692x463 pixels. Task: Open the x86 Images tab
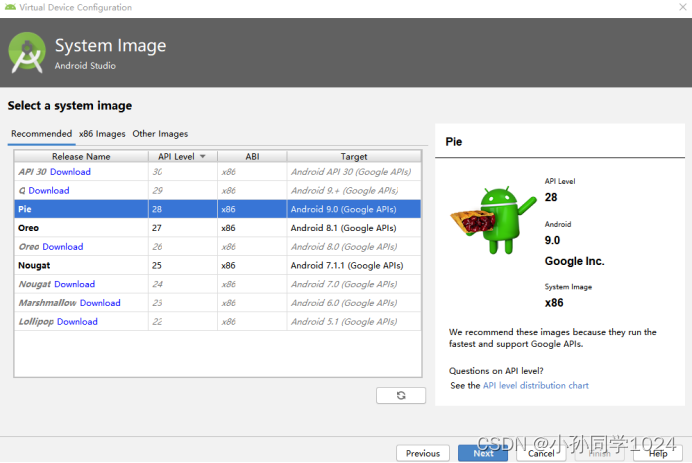[102, 133]
